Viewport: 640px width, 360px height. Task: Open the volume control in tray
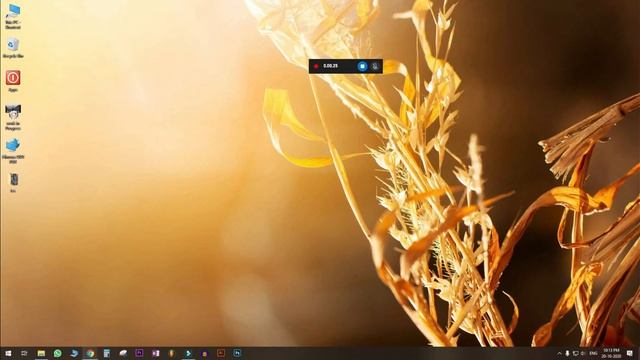pos(583,353)
